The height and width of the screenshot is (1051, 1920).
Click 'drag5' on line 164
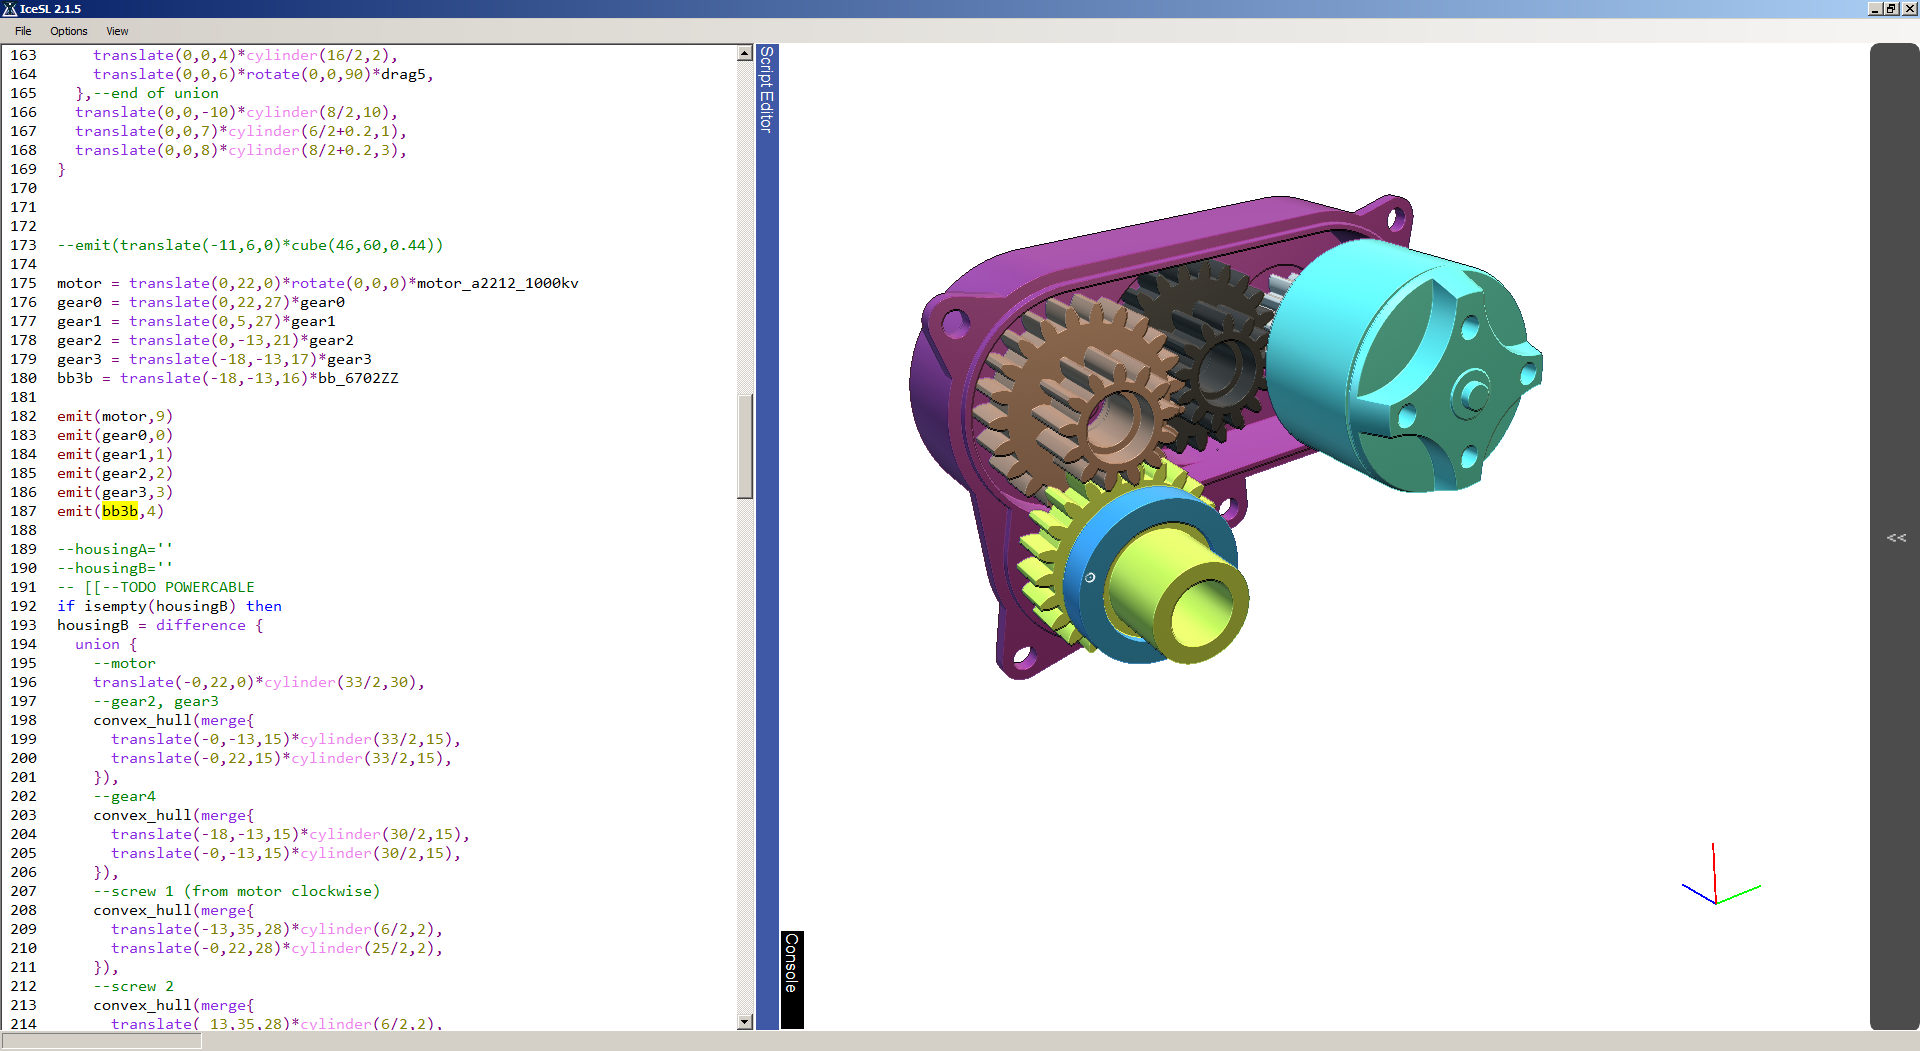[403, 74]
